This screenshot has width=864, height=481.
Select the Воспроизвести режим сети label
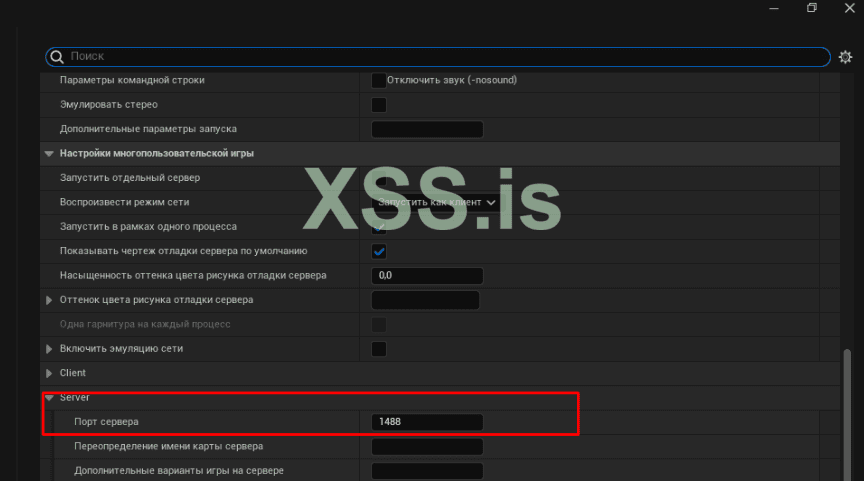click(125, 202)
